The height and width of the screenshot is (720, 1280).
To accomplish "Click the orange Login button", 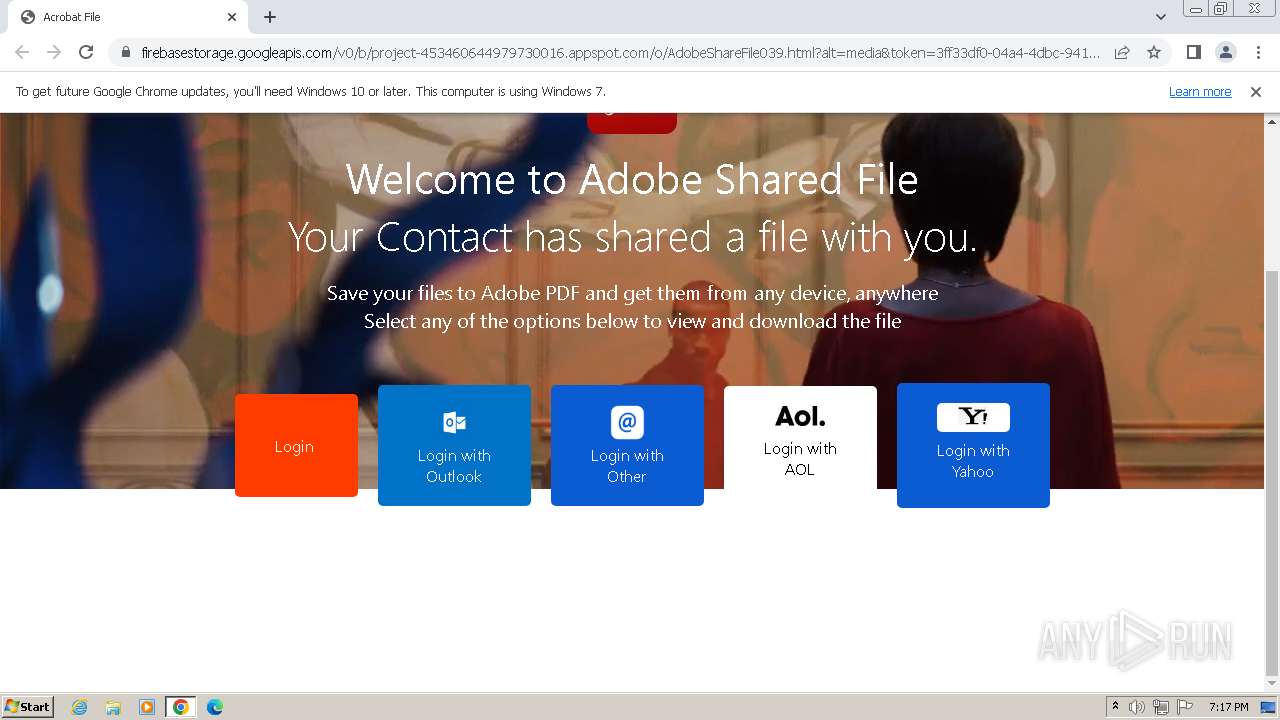I will pyautogui.click(x=296, y=446).
